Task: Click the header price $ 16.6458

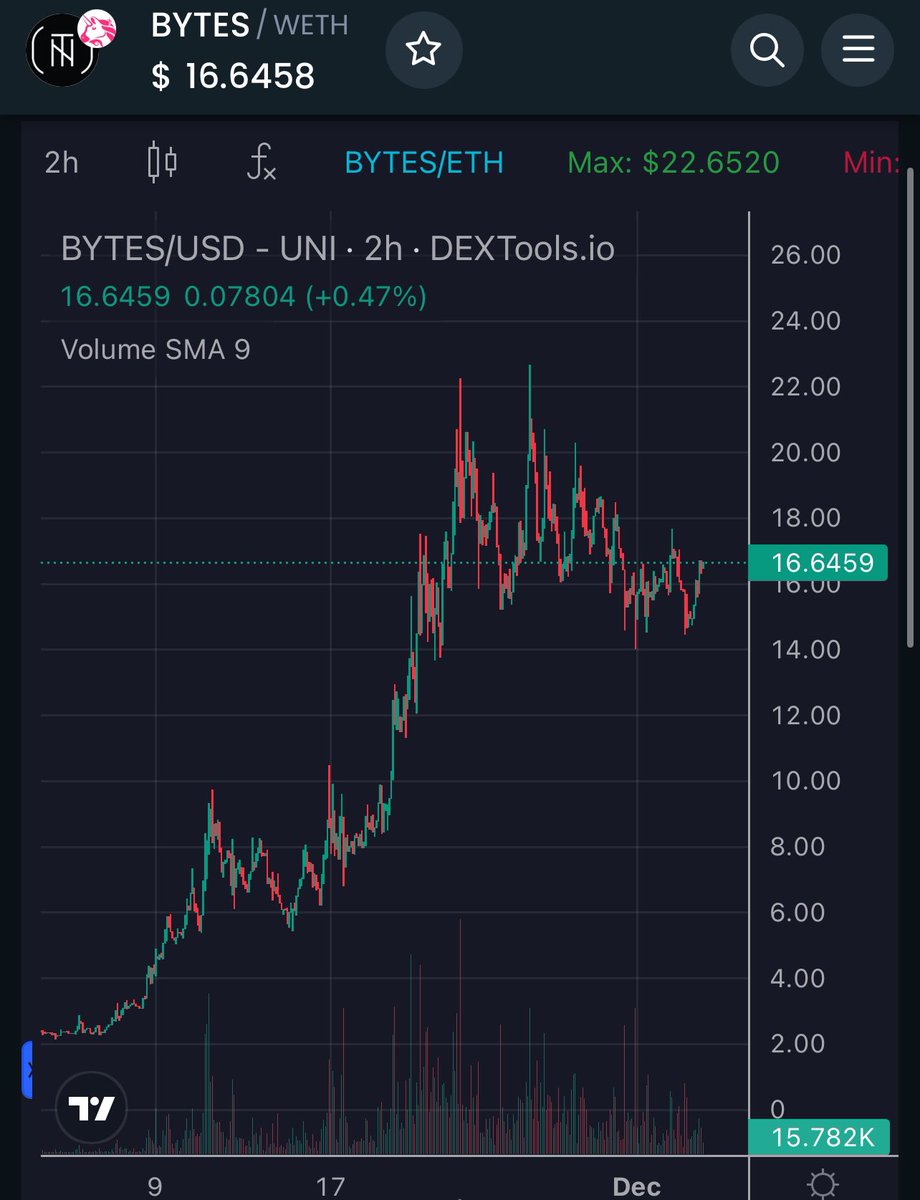Action: pos(233,75)
